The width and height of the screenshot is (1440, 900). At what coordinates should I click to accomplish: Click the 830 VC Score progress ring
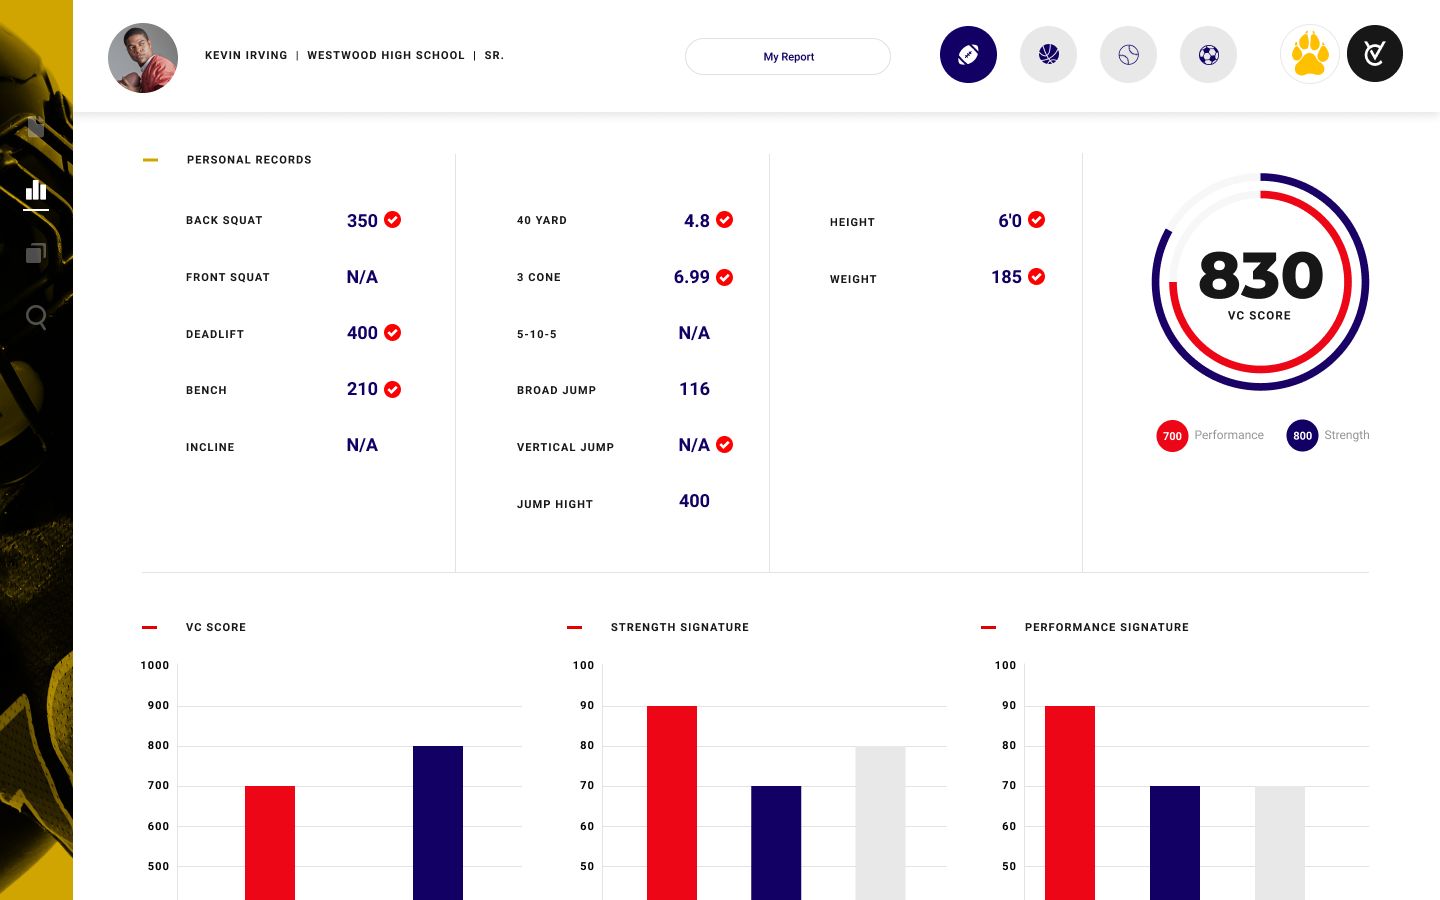(1260, 282)
